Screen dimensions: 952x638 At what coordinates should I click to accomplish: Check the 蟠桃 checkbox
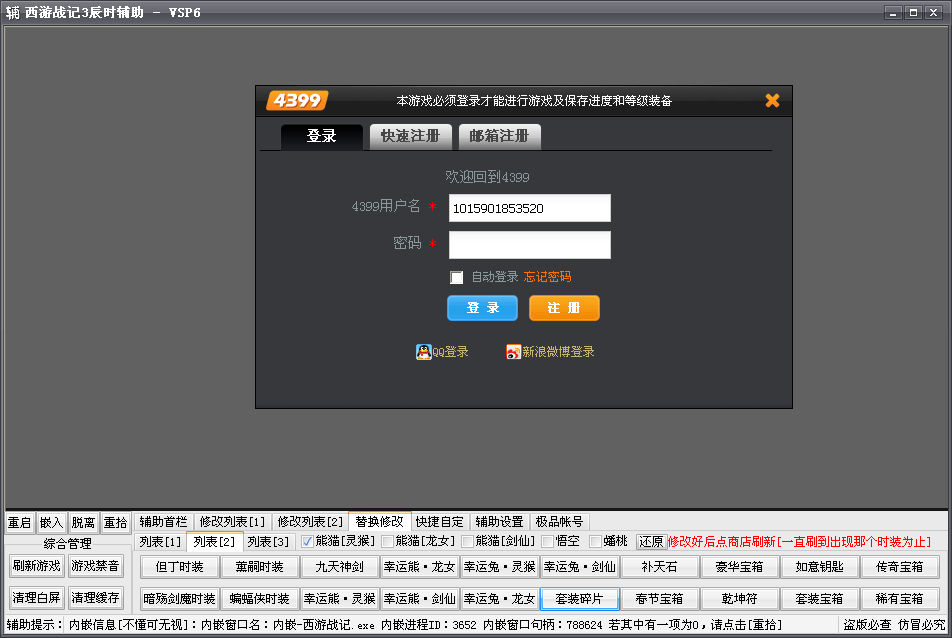coord(596,541)
